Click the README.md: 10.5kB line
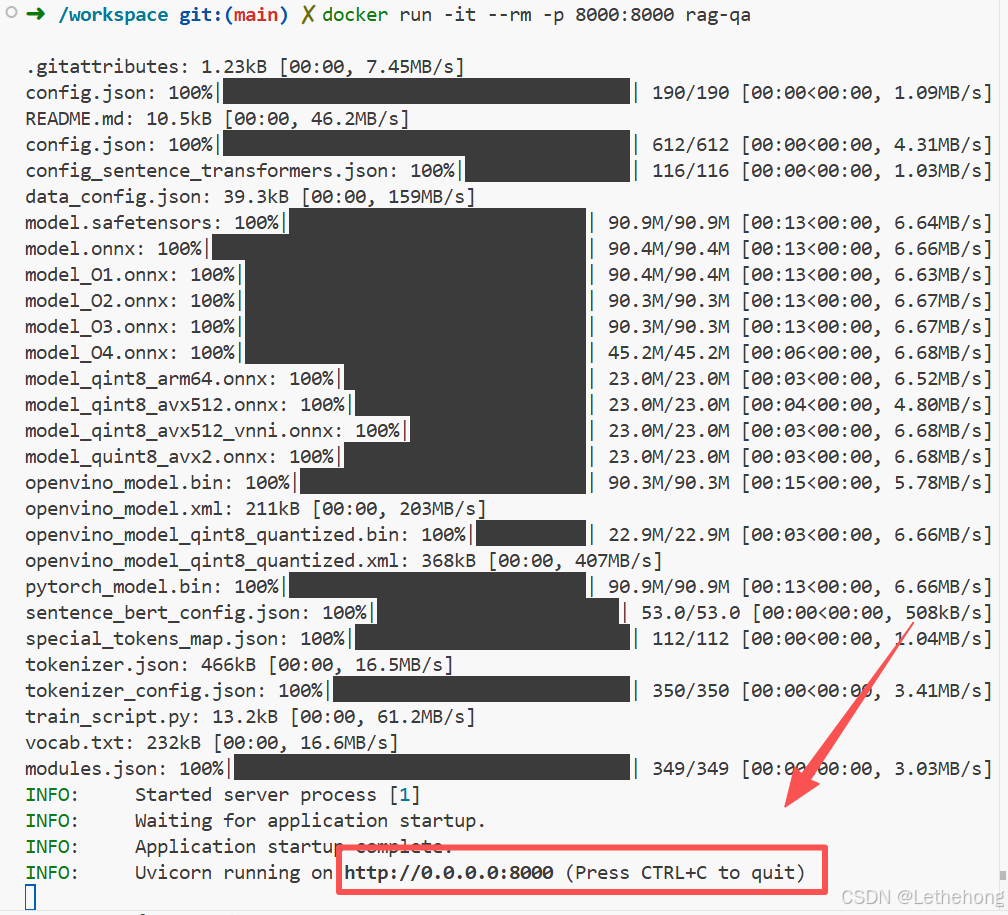Image resolution: width=1008 pixels, height=915 pixels. click(217, 118)
